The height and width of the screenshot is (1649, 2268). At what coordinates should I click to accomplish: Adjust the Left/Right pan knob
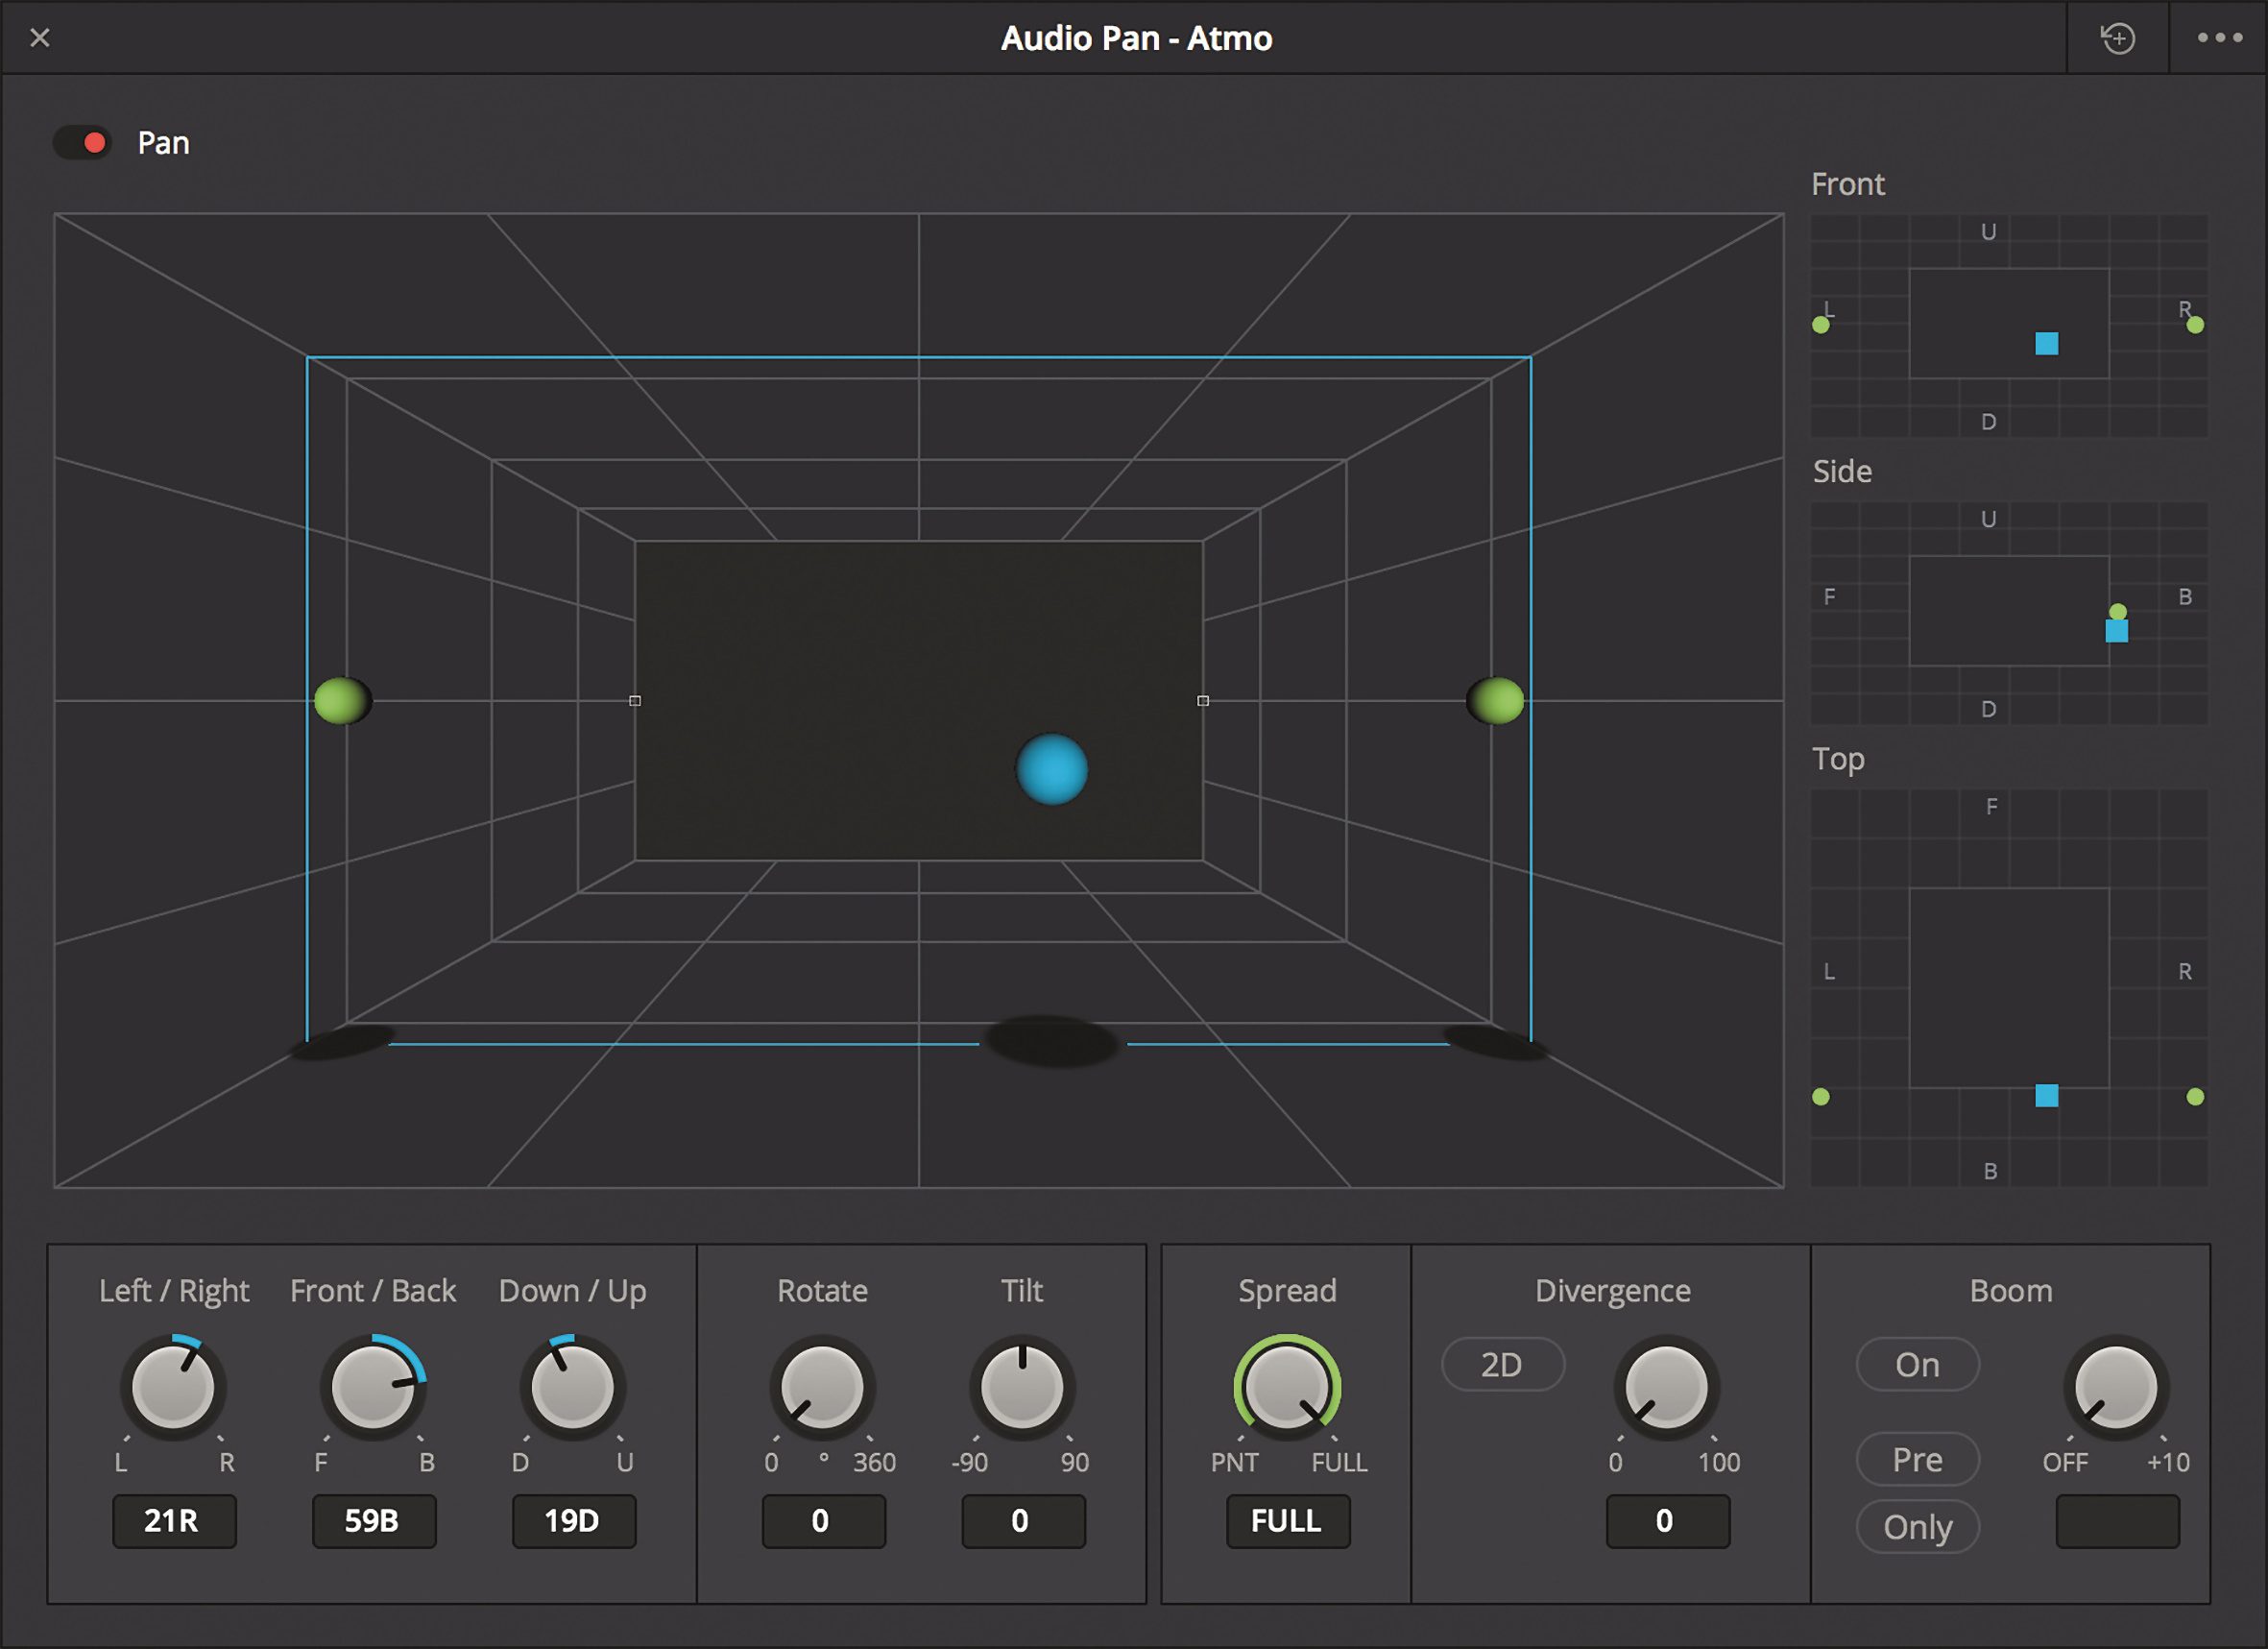point(174,1390)
